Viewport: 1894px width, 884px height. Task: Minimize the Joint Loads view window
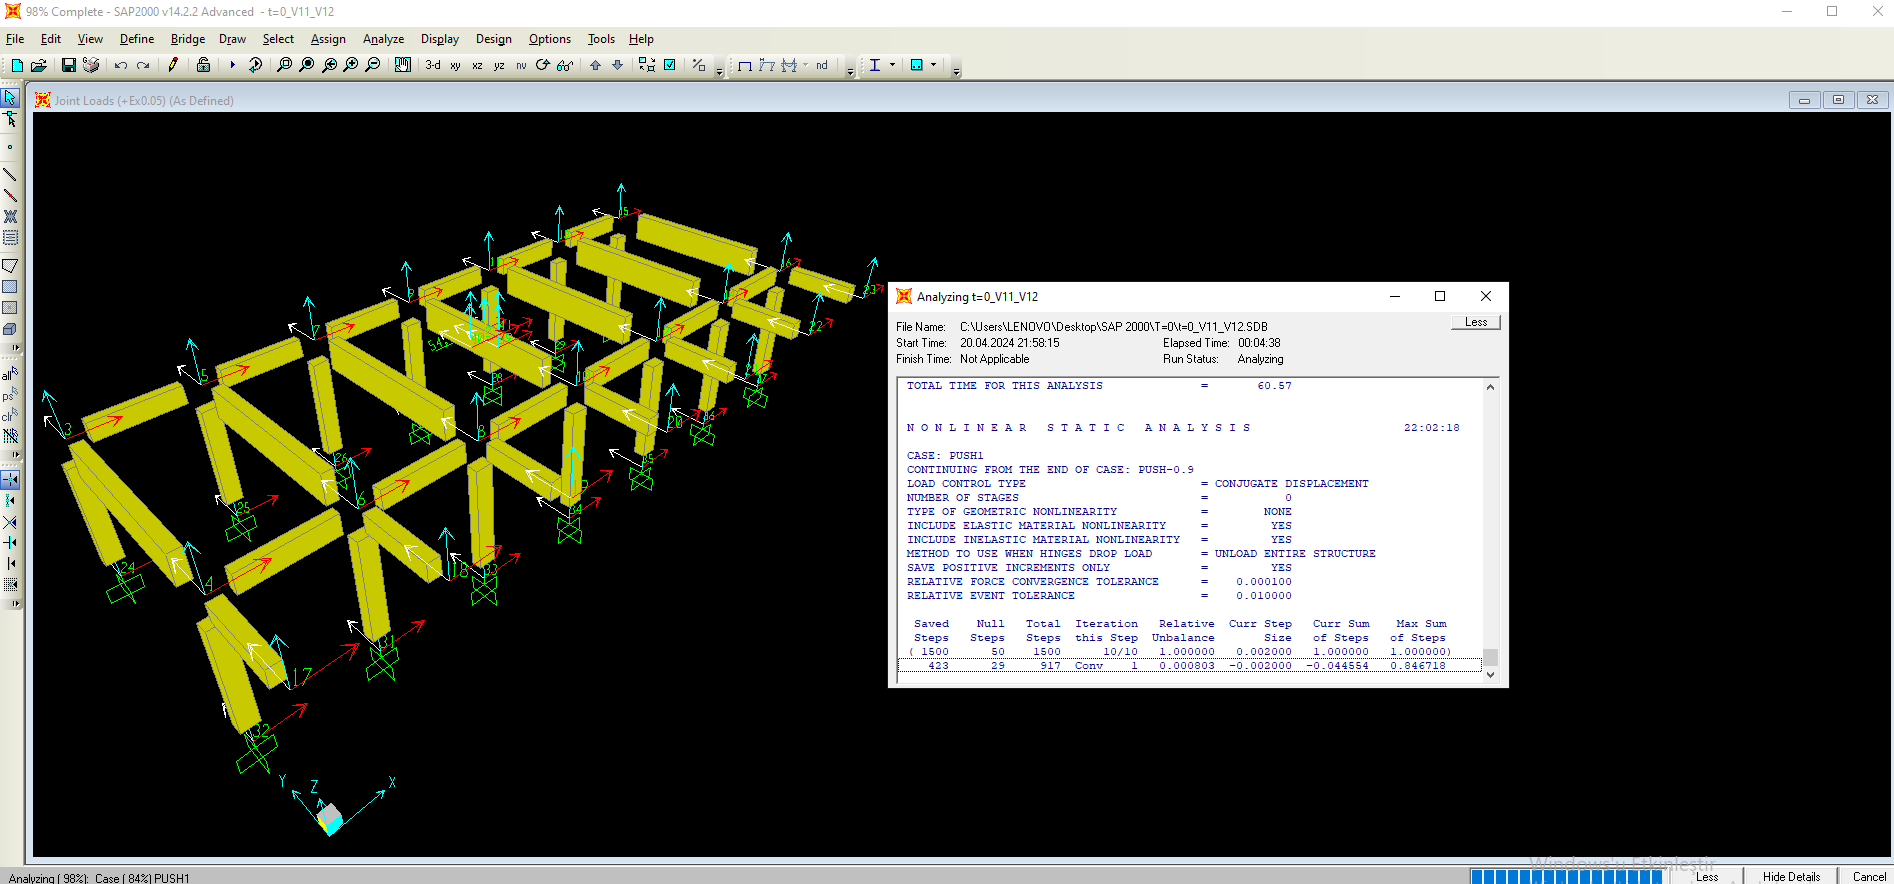[x=1804, y=100]
